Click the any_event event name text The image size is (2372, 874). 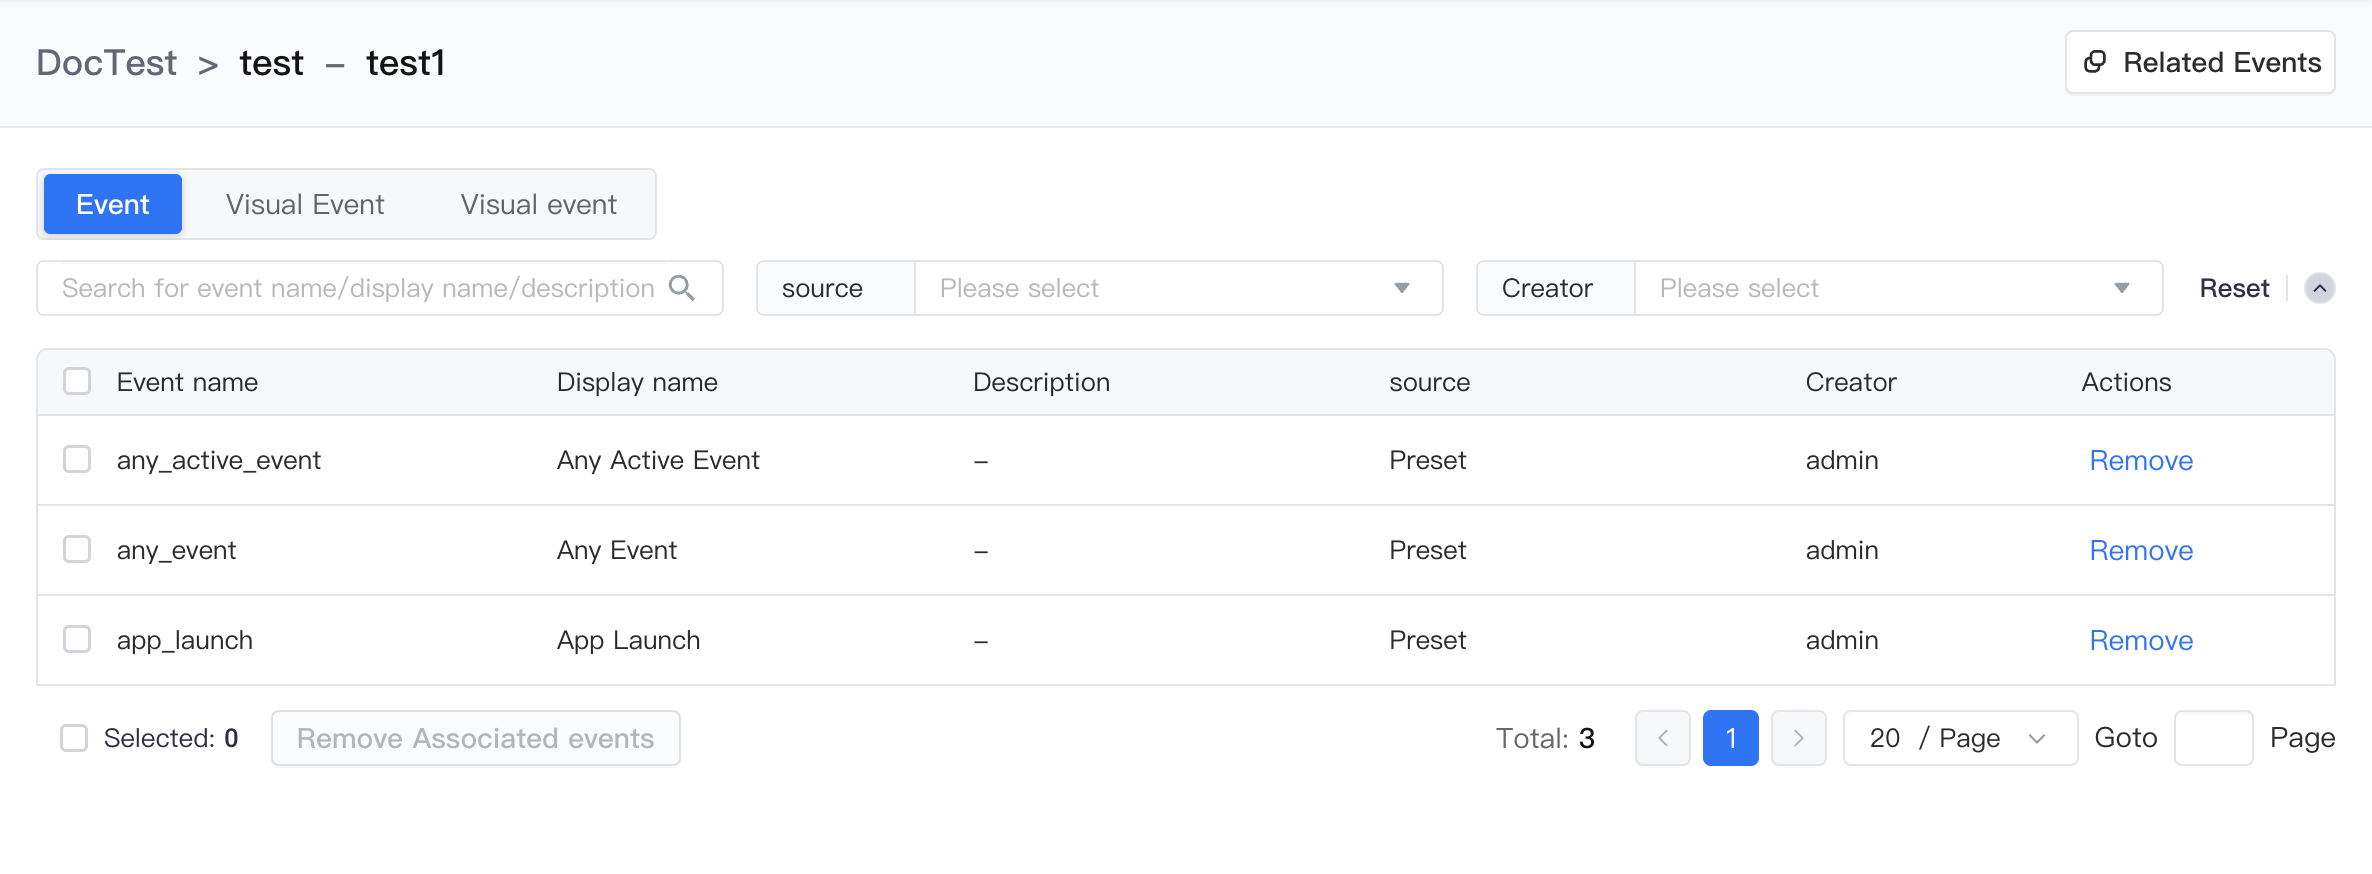point(176,550)
